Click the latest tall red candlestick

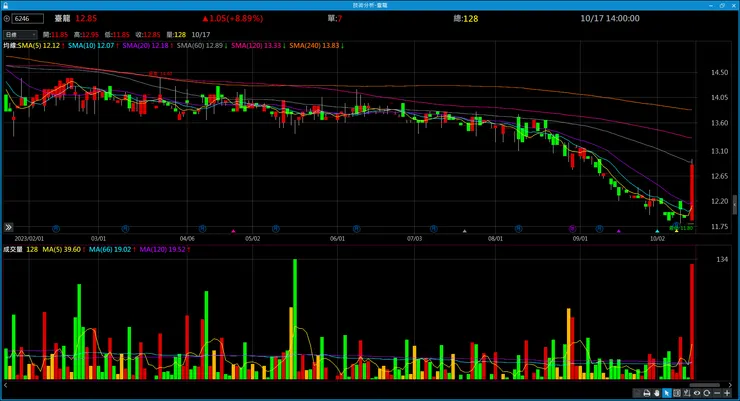point(692,191)
